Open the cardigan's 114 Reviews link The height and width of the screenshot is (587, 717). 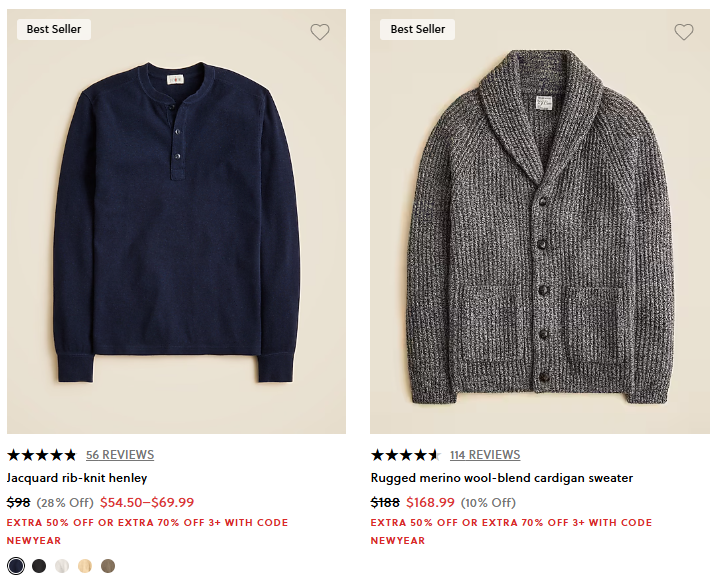click(485, 455)
